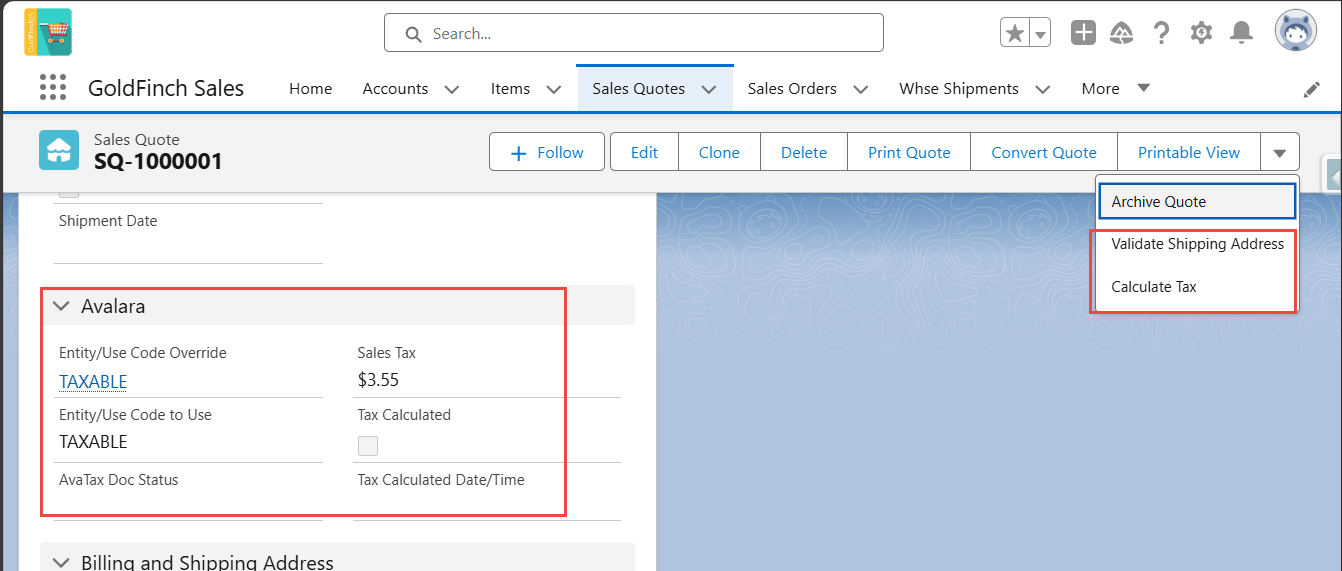Click the GoldFinch Sales app name
This screenshot has width=1342, height=571.
tap(166, 88)
